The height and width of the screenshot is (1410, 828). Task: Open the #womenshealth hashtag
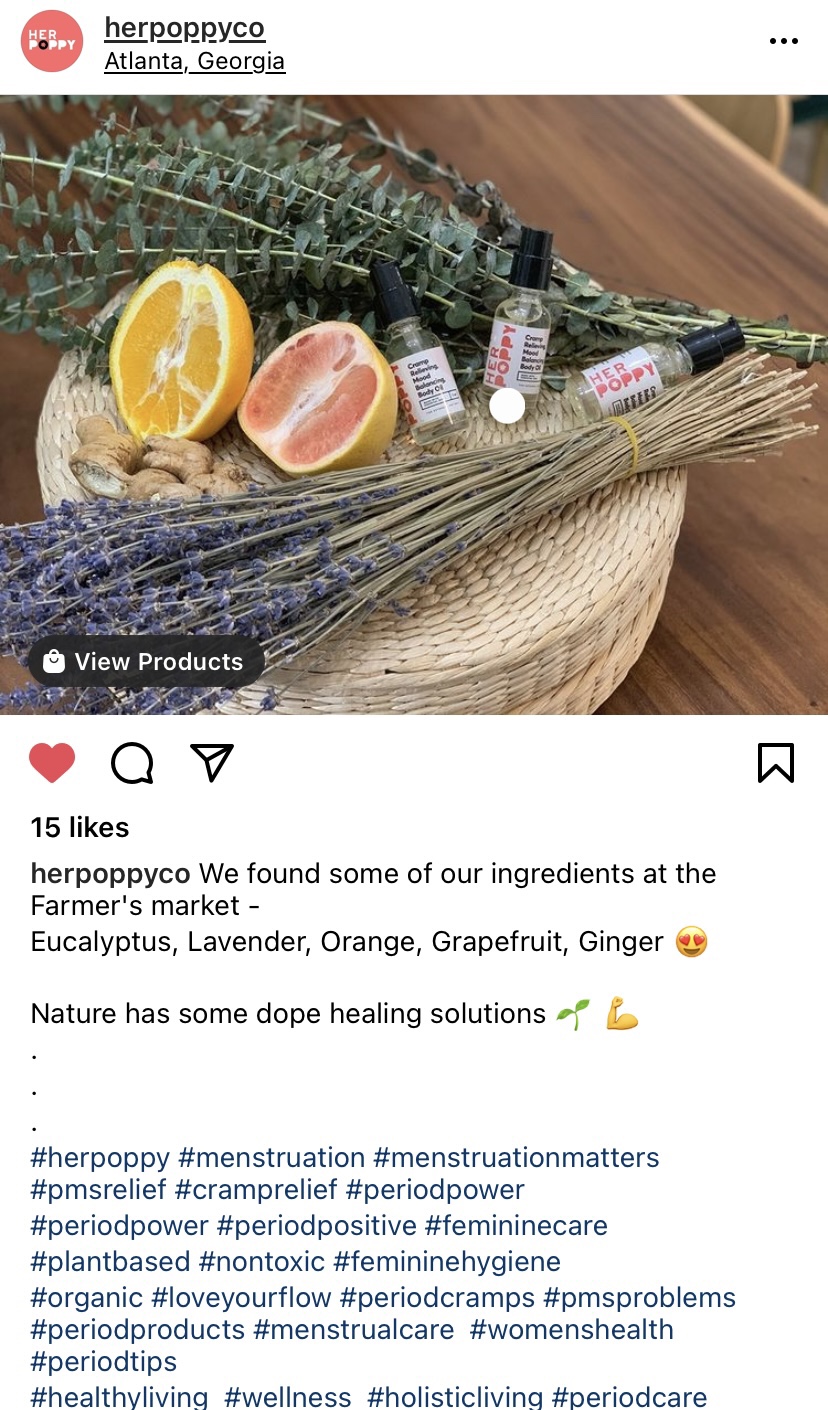572,1330
